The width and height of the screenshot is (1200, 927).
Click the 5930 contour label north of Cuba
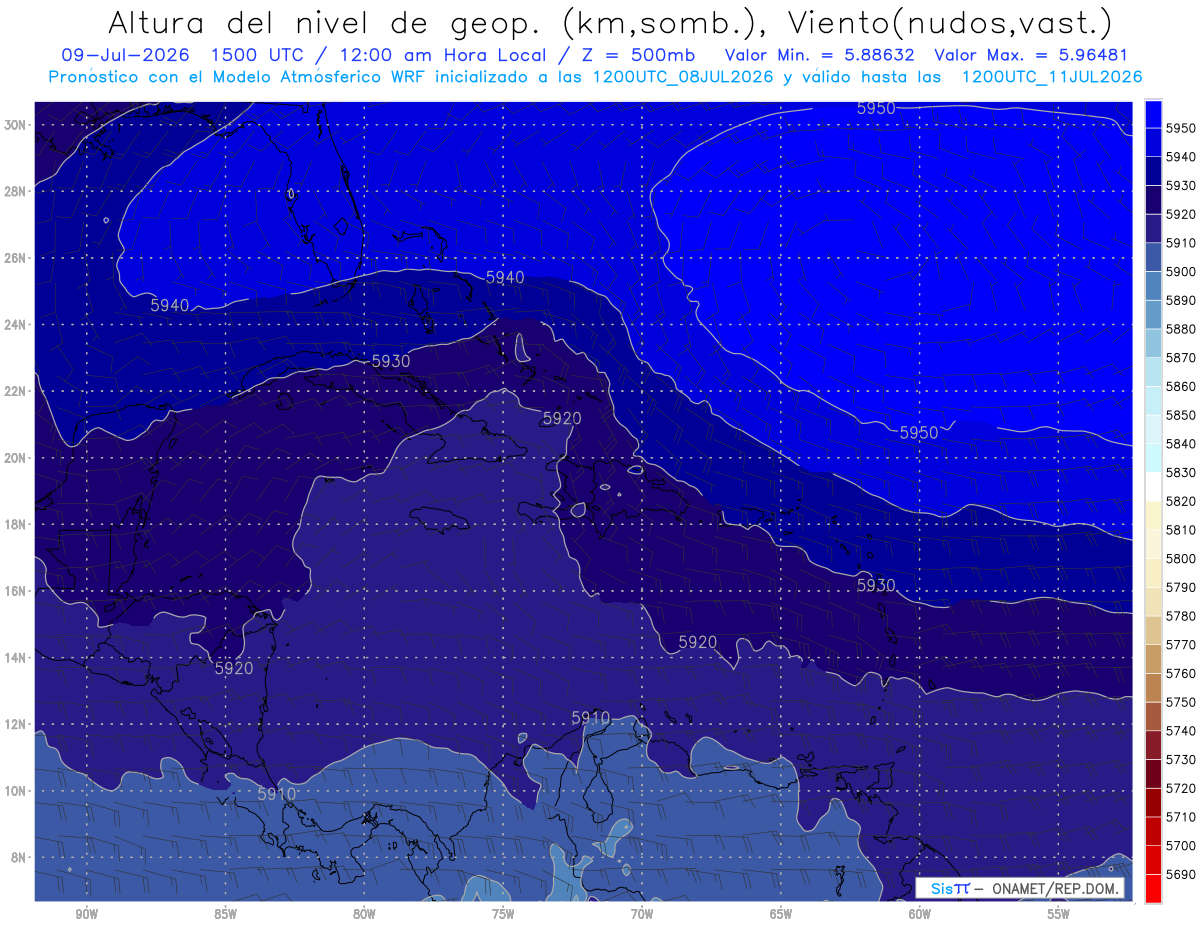[x=391, y=360]
